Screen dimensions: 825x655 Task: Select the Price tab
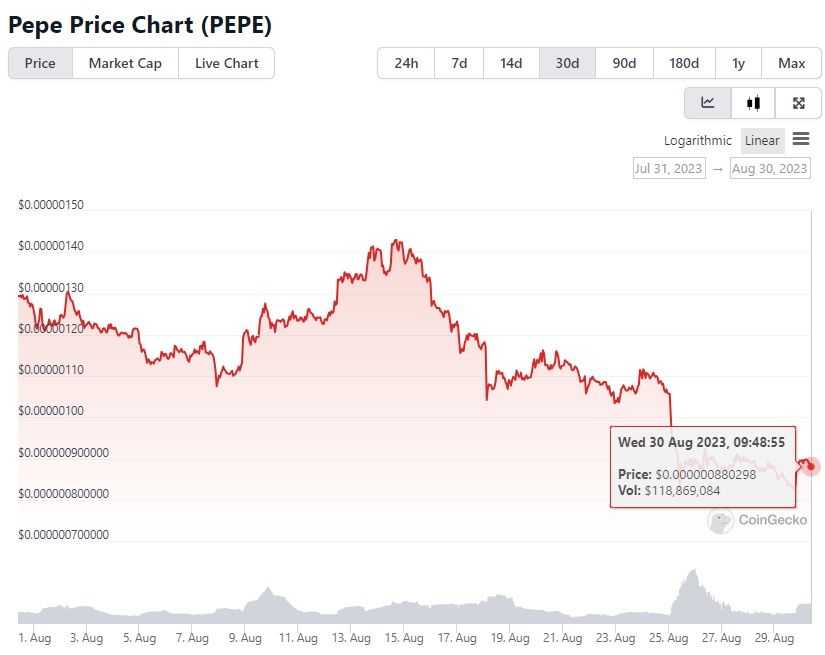tap(40, 63)
